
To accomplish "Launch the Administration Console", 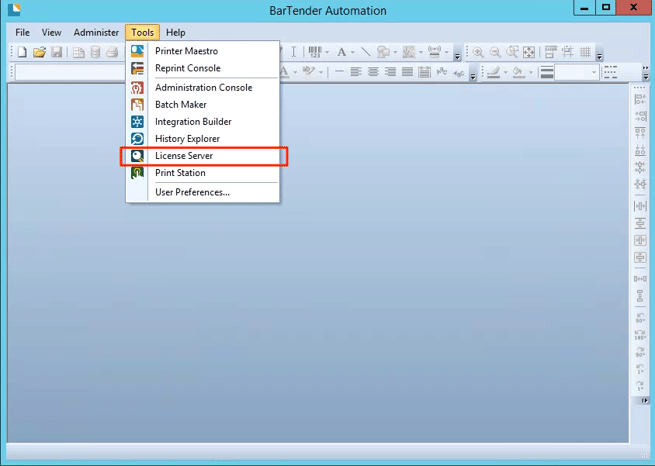I will point(203,87).
